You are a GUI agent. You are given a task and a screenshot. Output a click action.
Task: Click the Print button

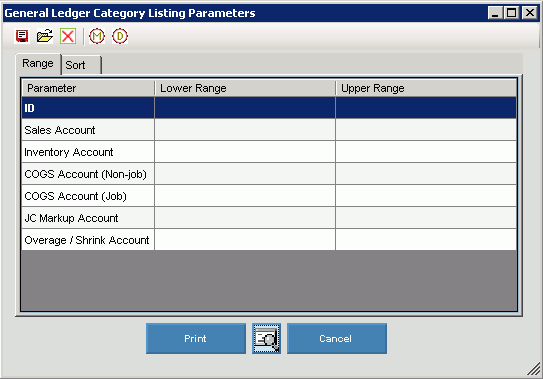pos(196,338)
